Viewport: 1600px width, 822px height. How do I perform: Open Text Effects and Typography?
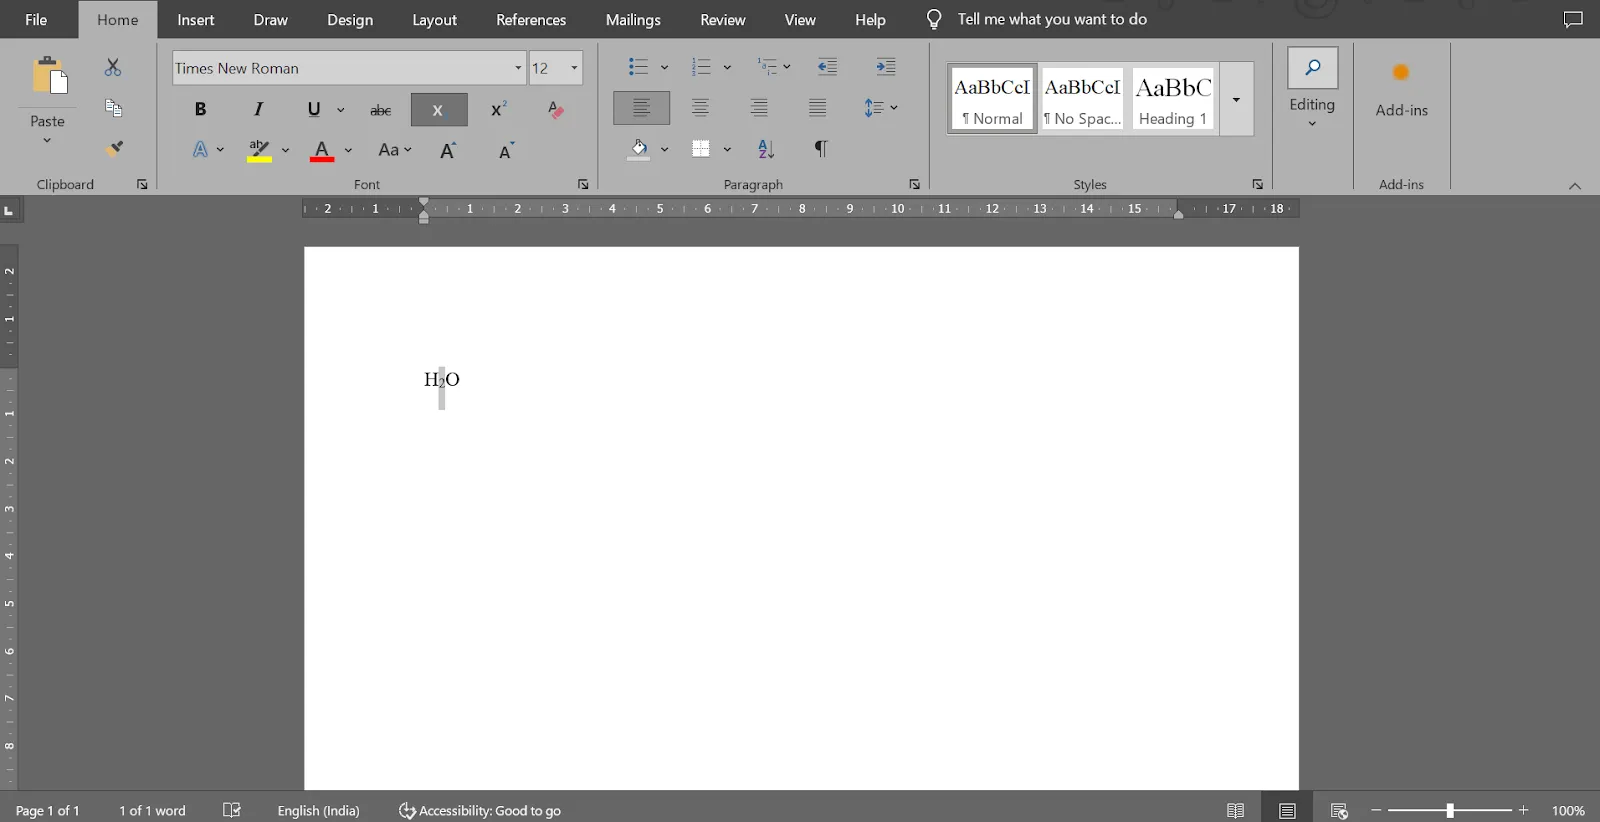[x=200, y=150]
